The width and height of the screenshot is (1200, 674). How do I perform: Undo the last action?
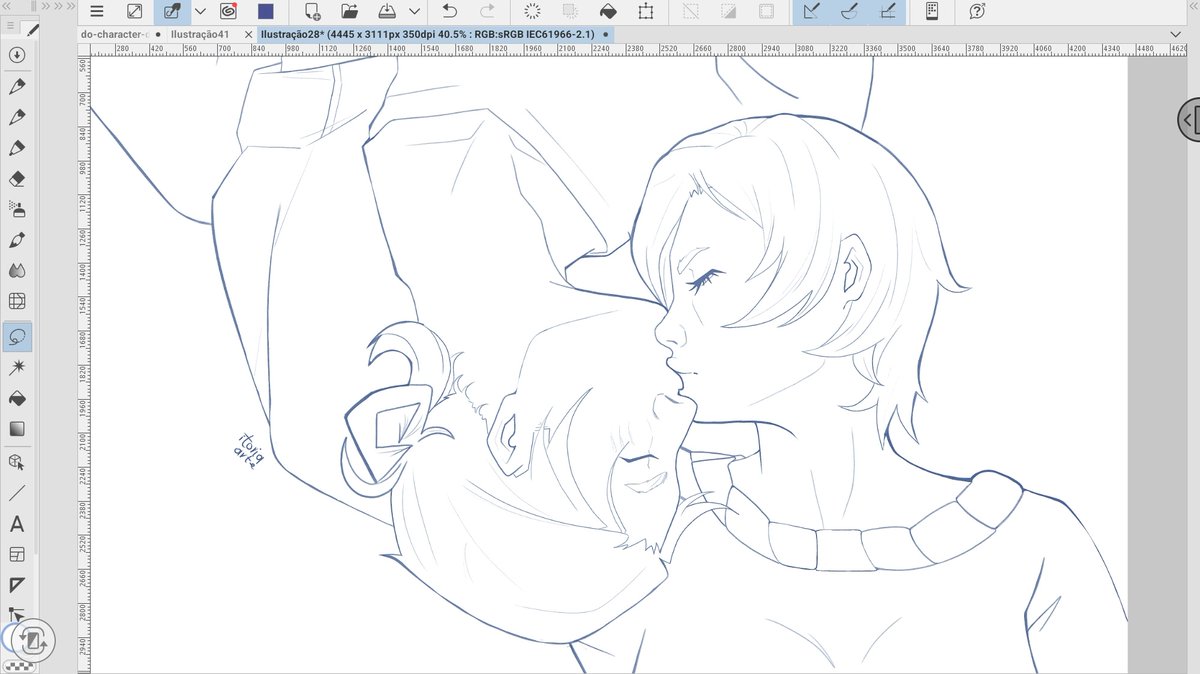[x=449, y=11]
